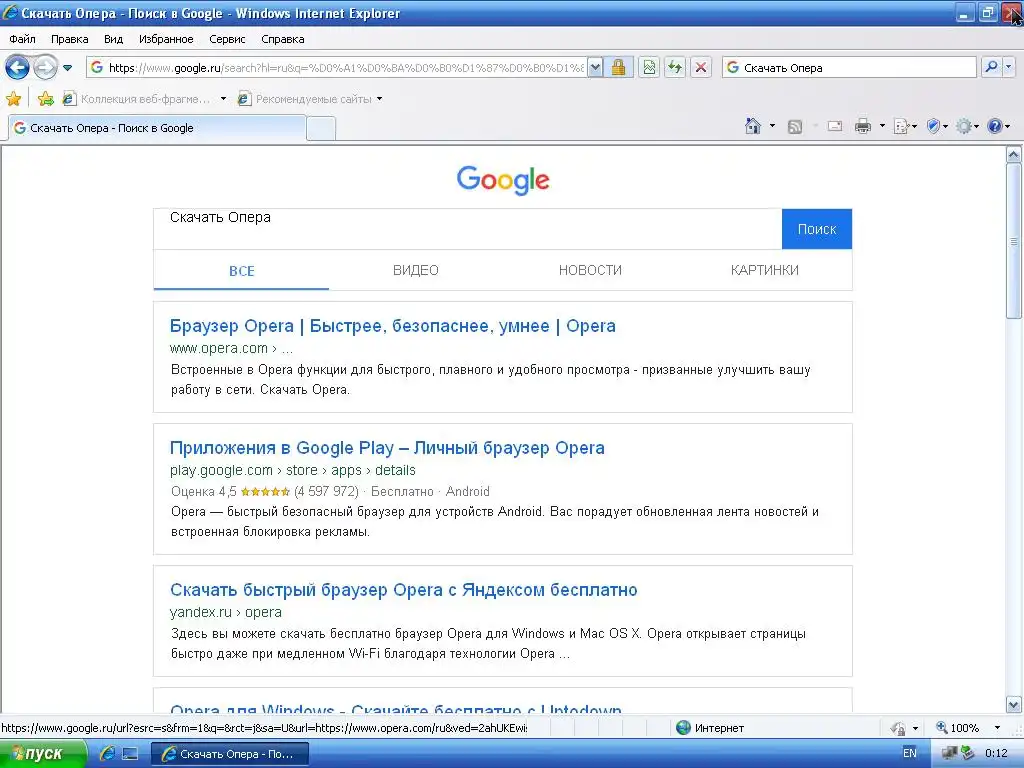The height and width of the screenshot is (768, 1024).
Task: Refresh the page with the Refresh icon
Action: [x=675, y=67]
